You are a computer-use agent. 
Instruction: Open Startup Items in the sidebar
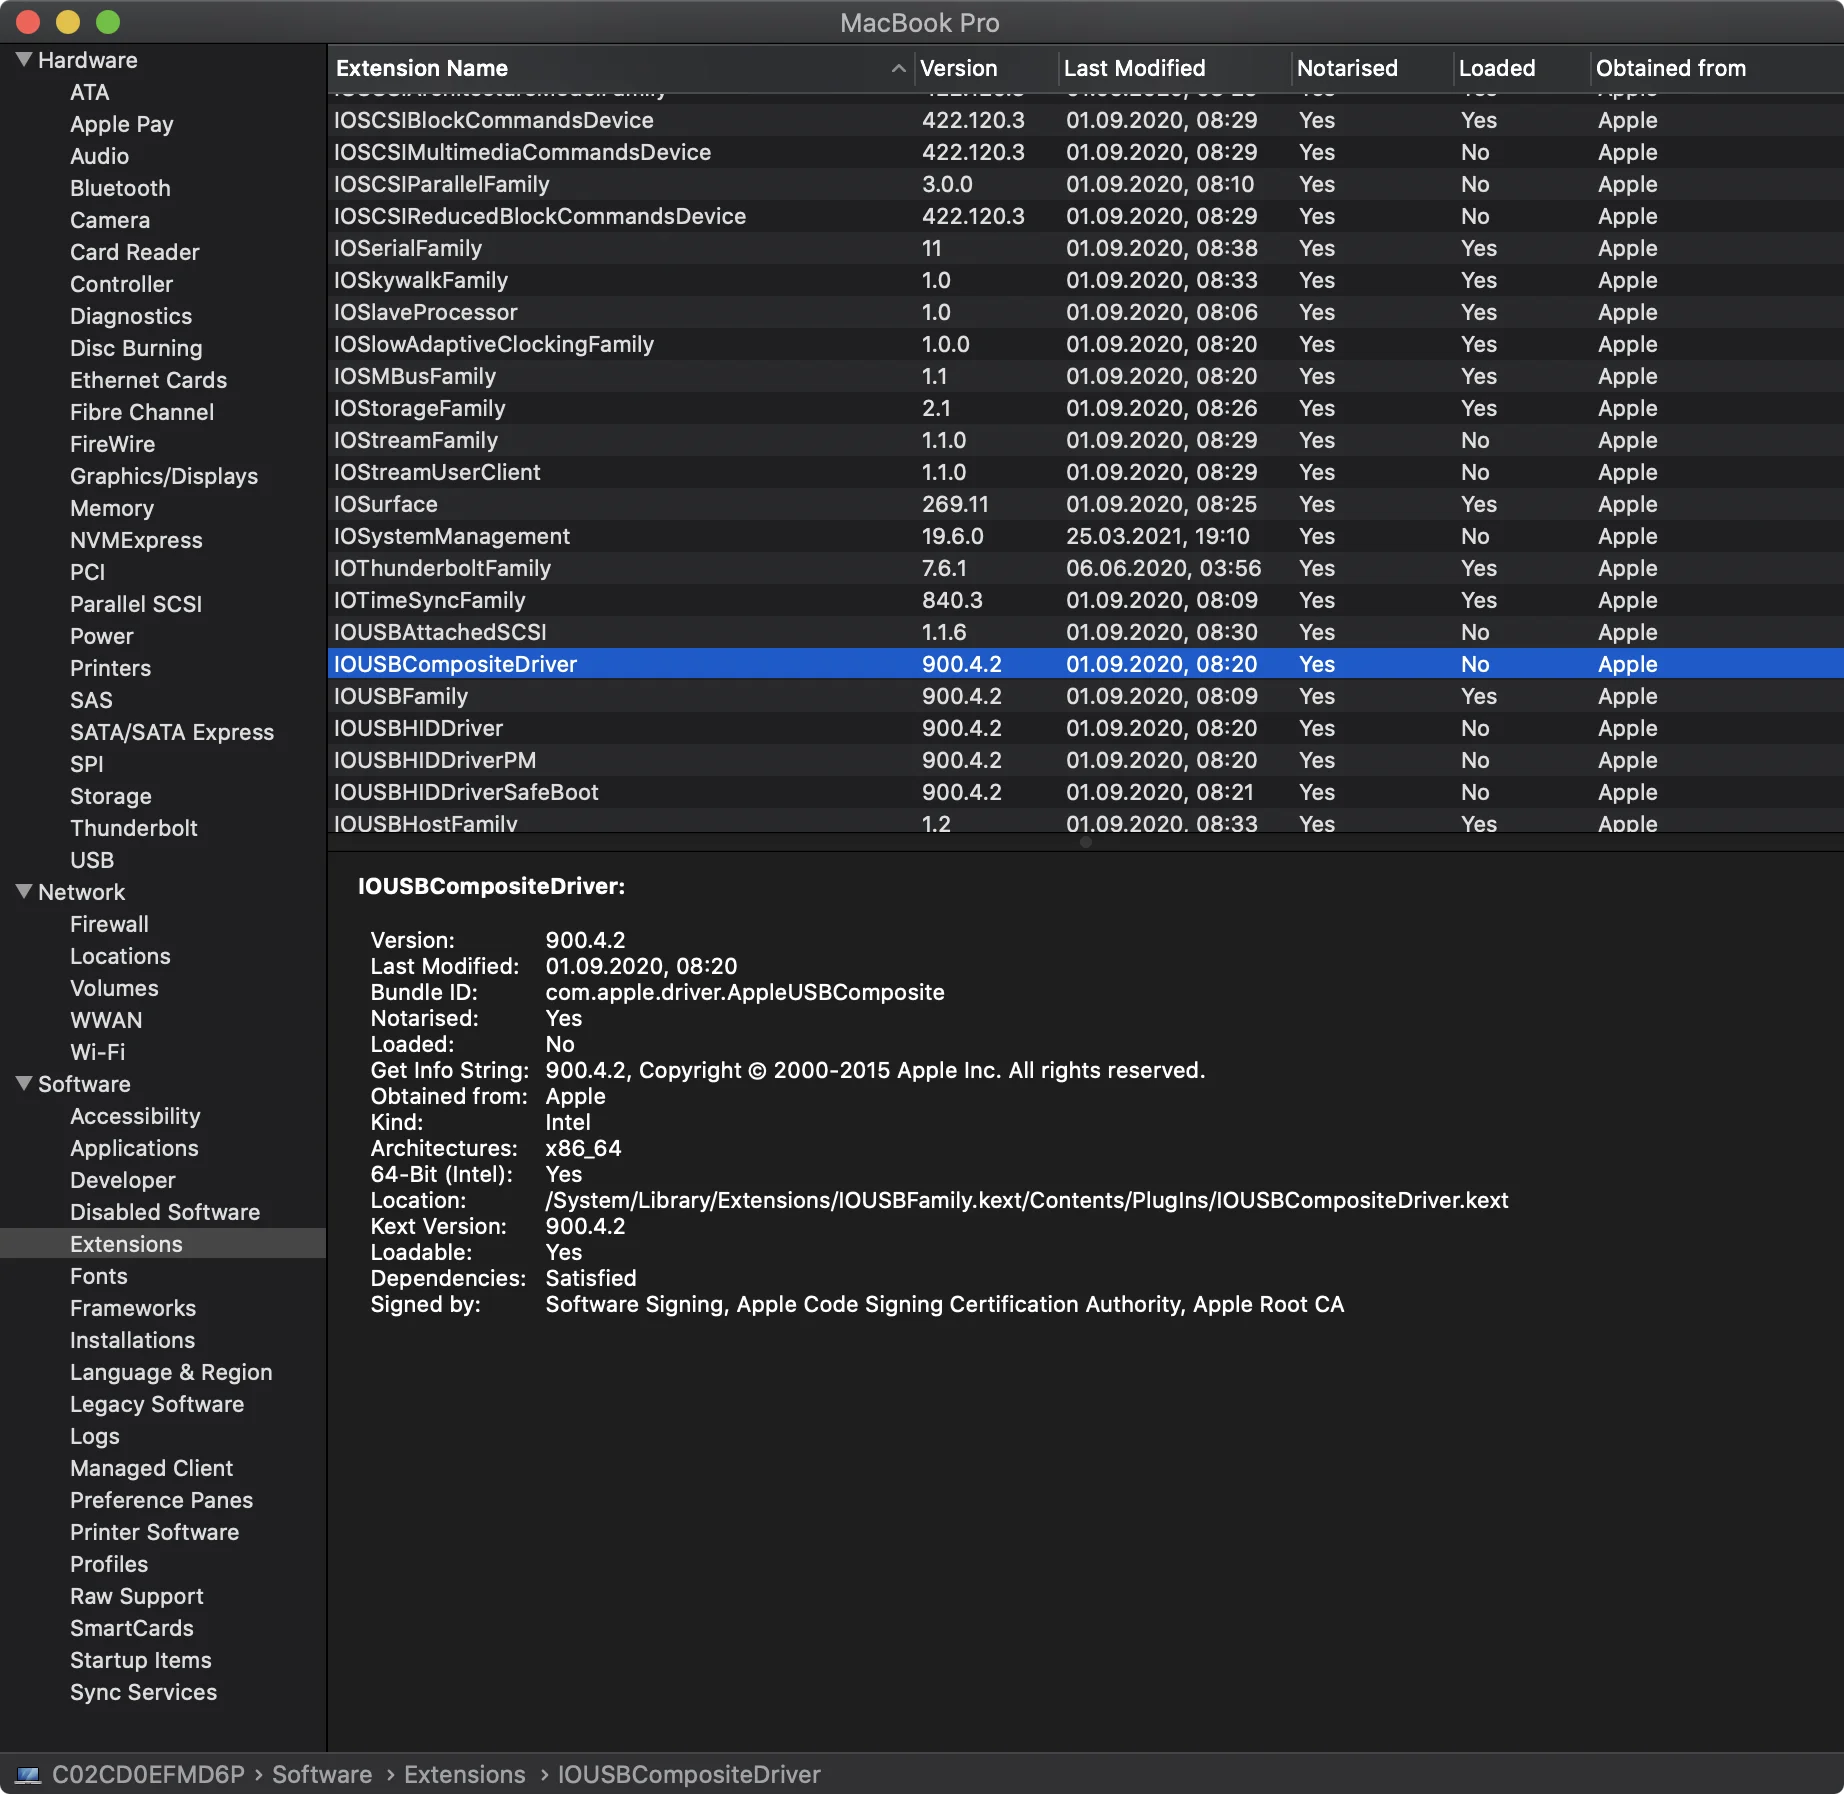coord(141,1660)
